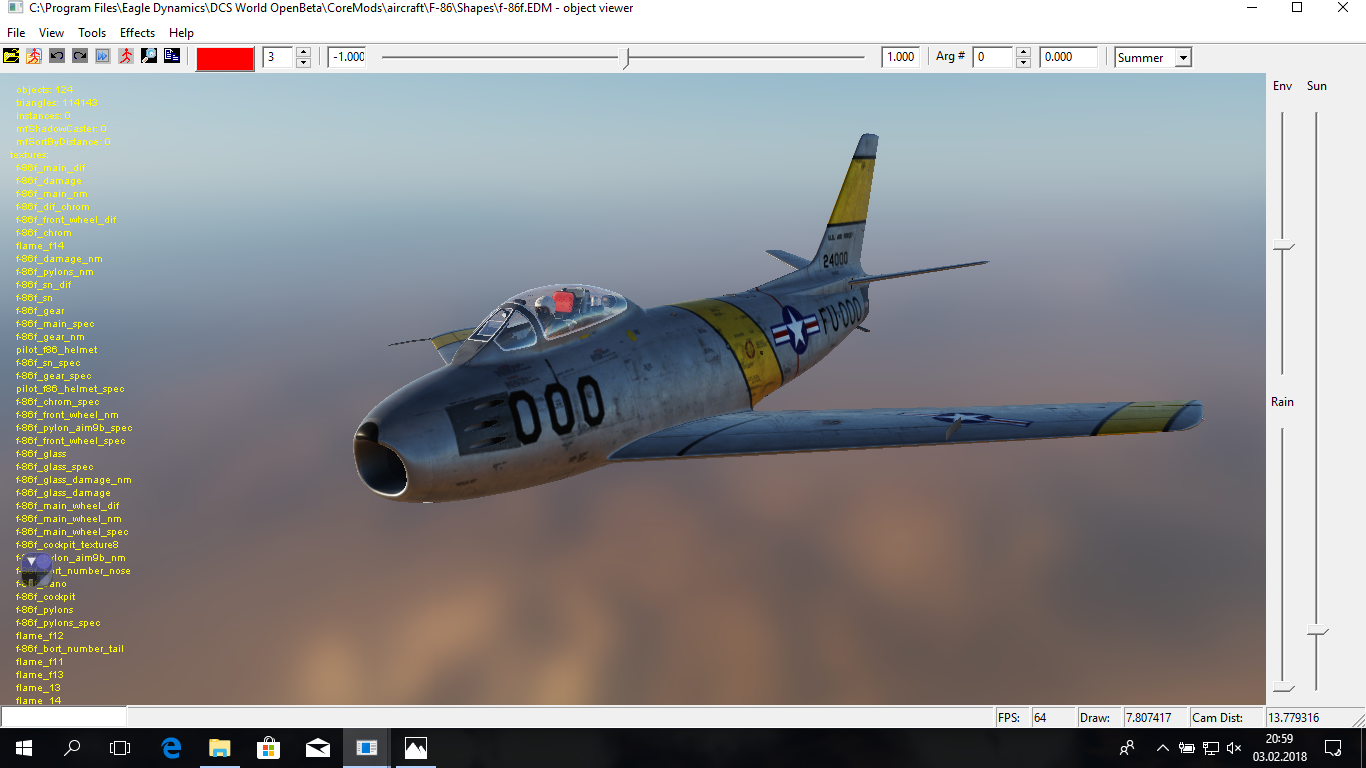The width and height of the screenshot is (1366, 768).
Task: Open the View menu
Action: 51,33
